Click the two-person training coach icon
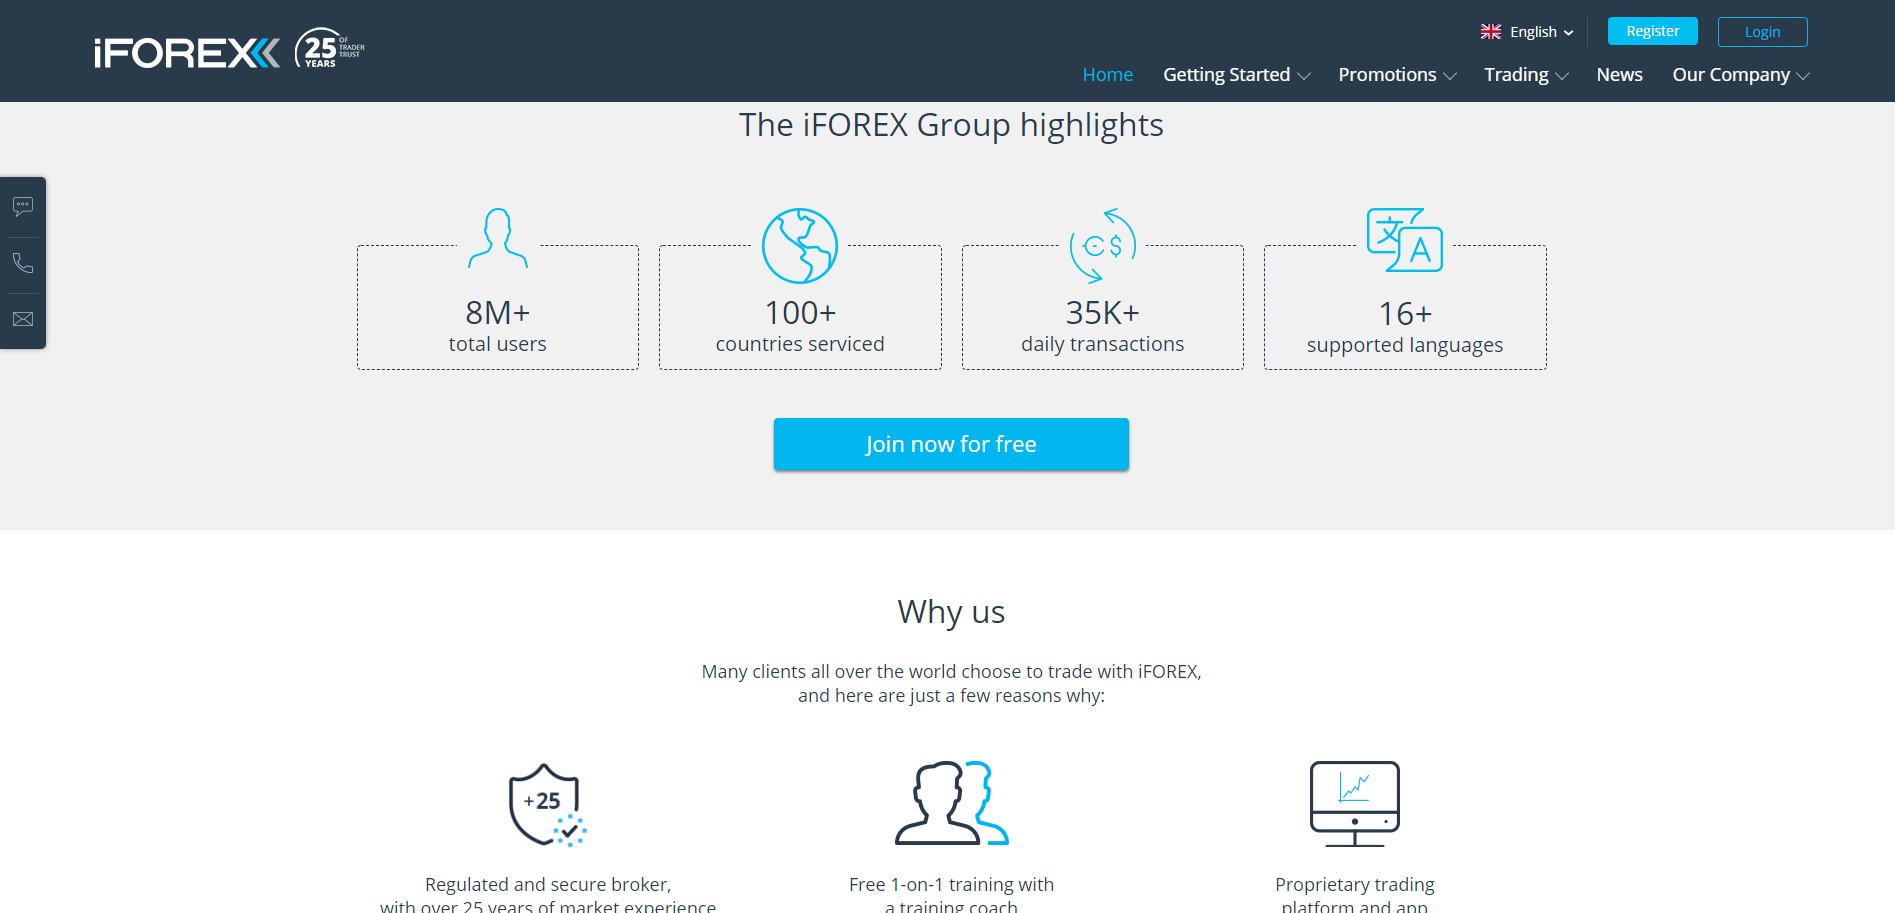1895x913 pixels. [951, 803]
